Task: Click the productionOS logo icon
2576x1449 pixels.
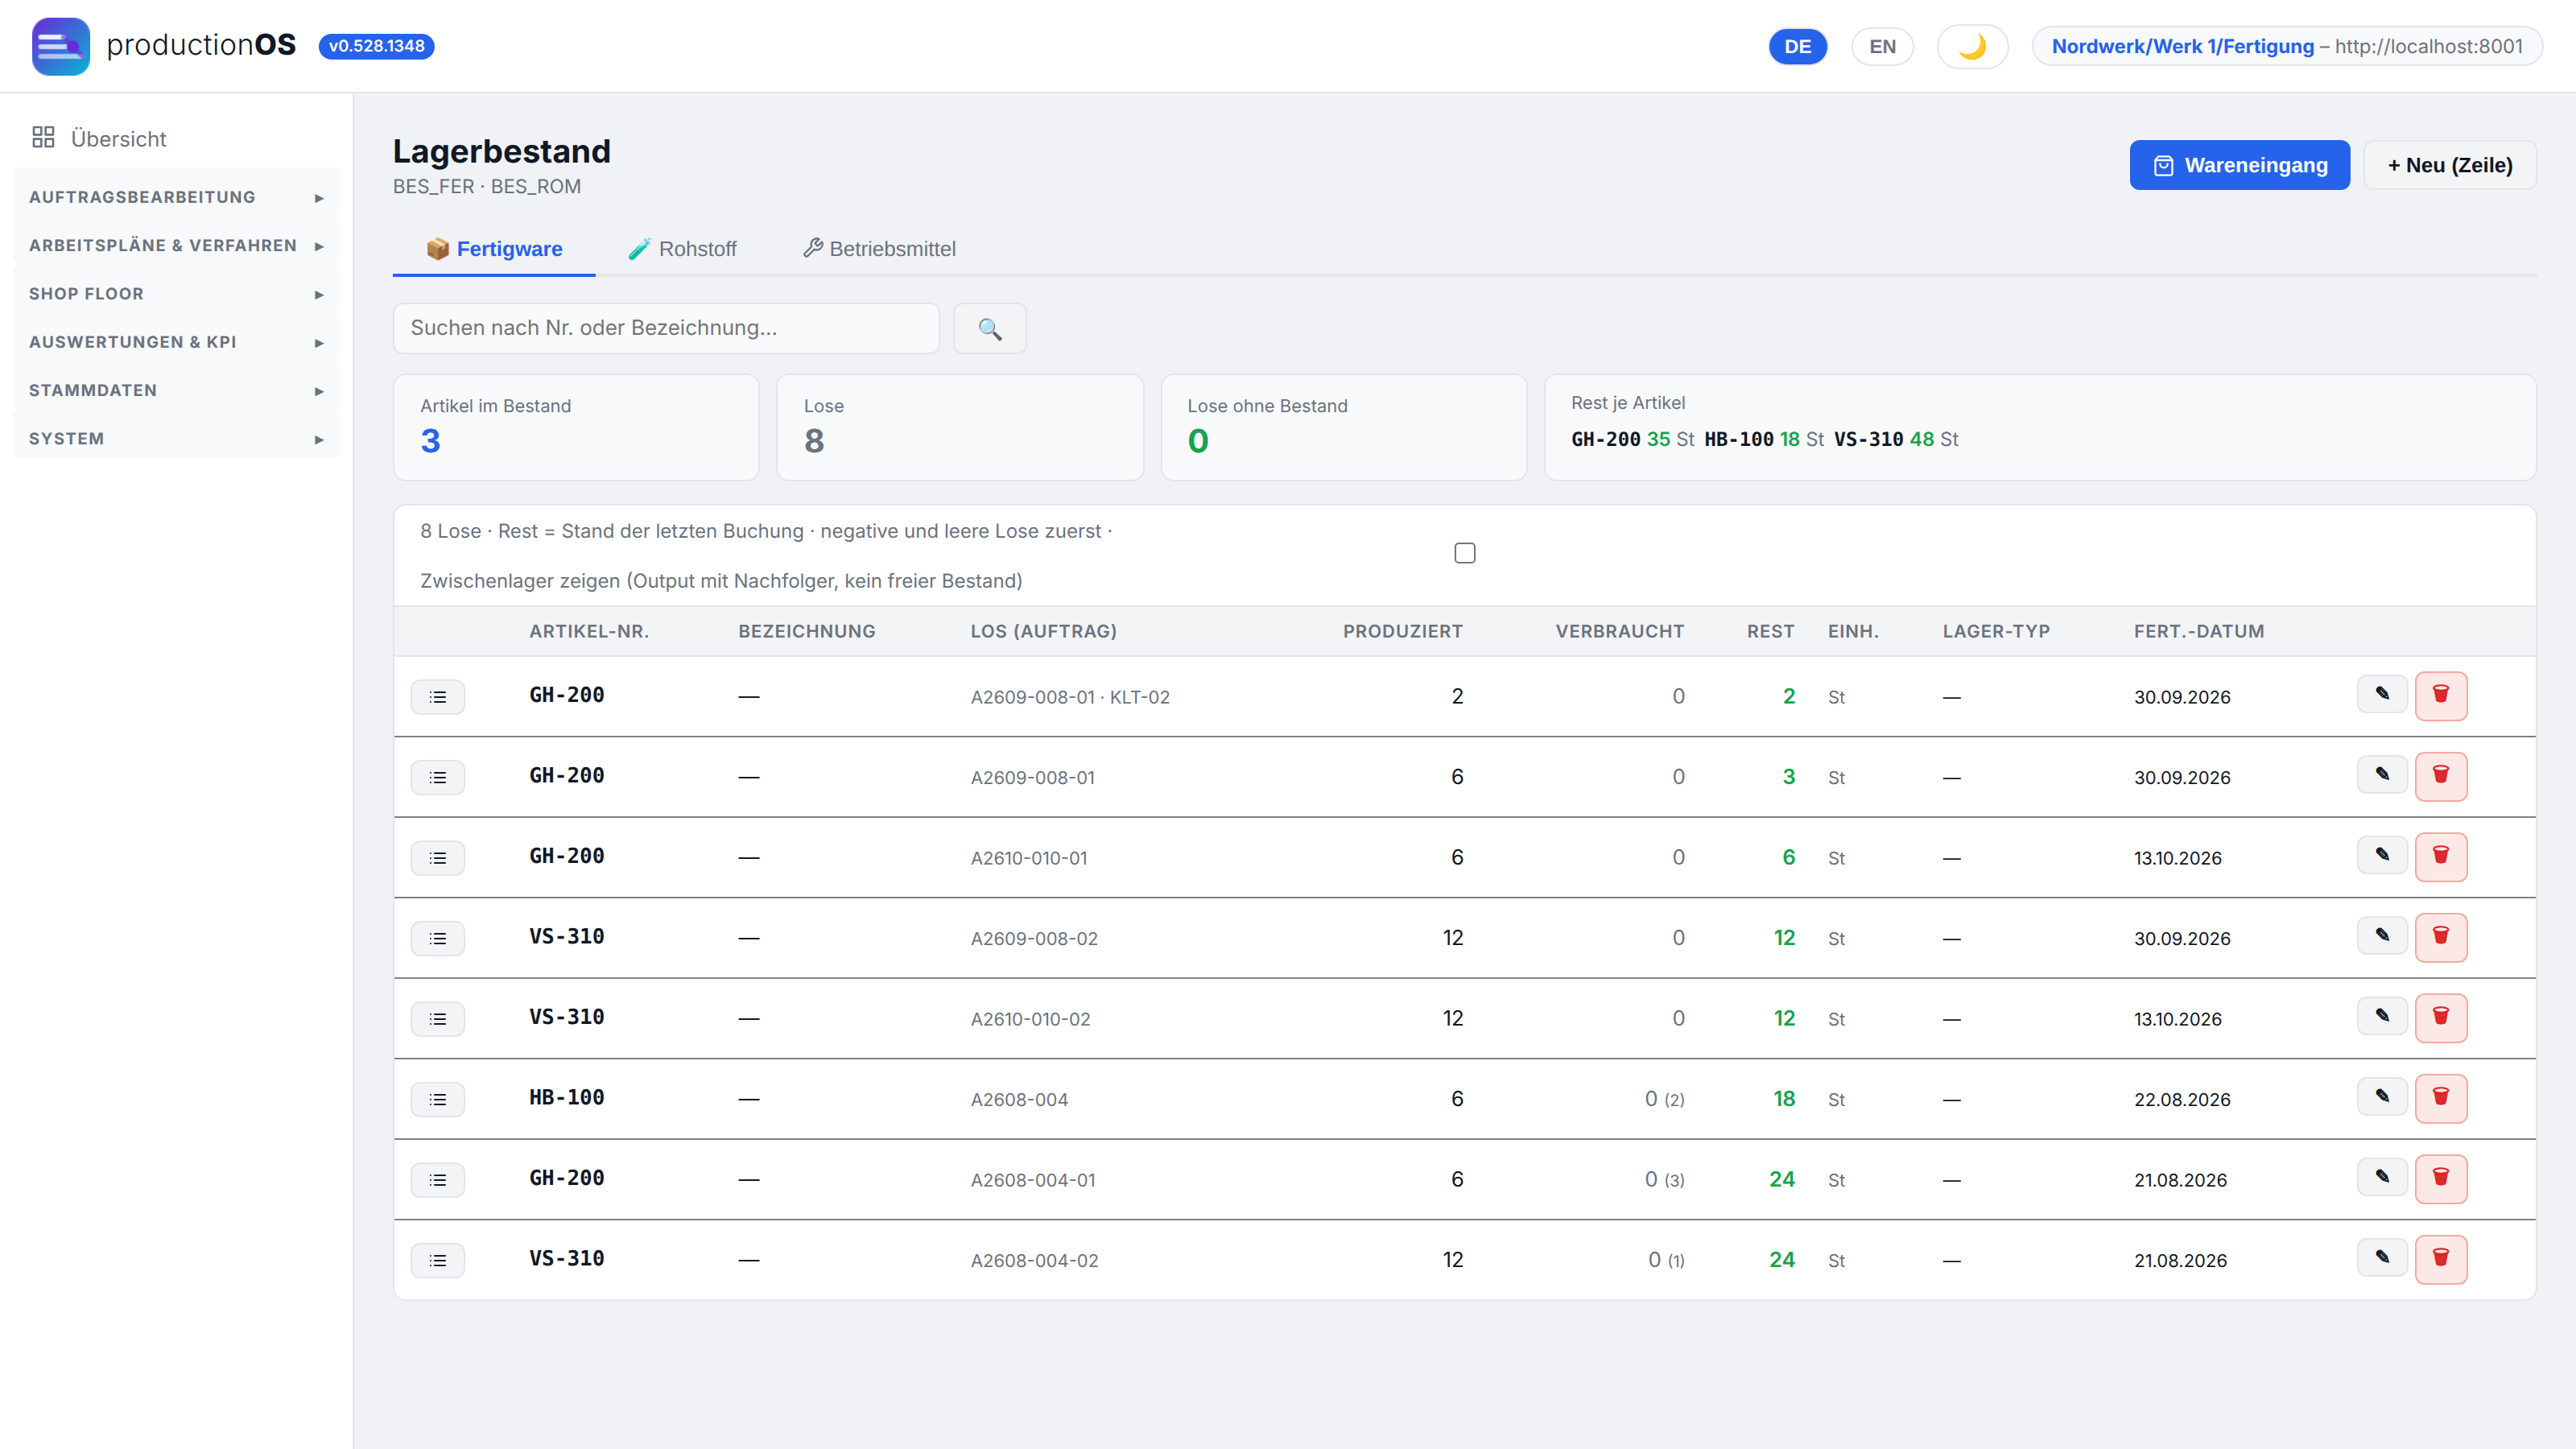Action: click(x=61, y=46)
